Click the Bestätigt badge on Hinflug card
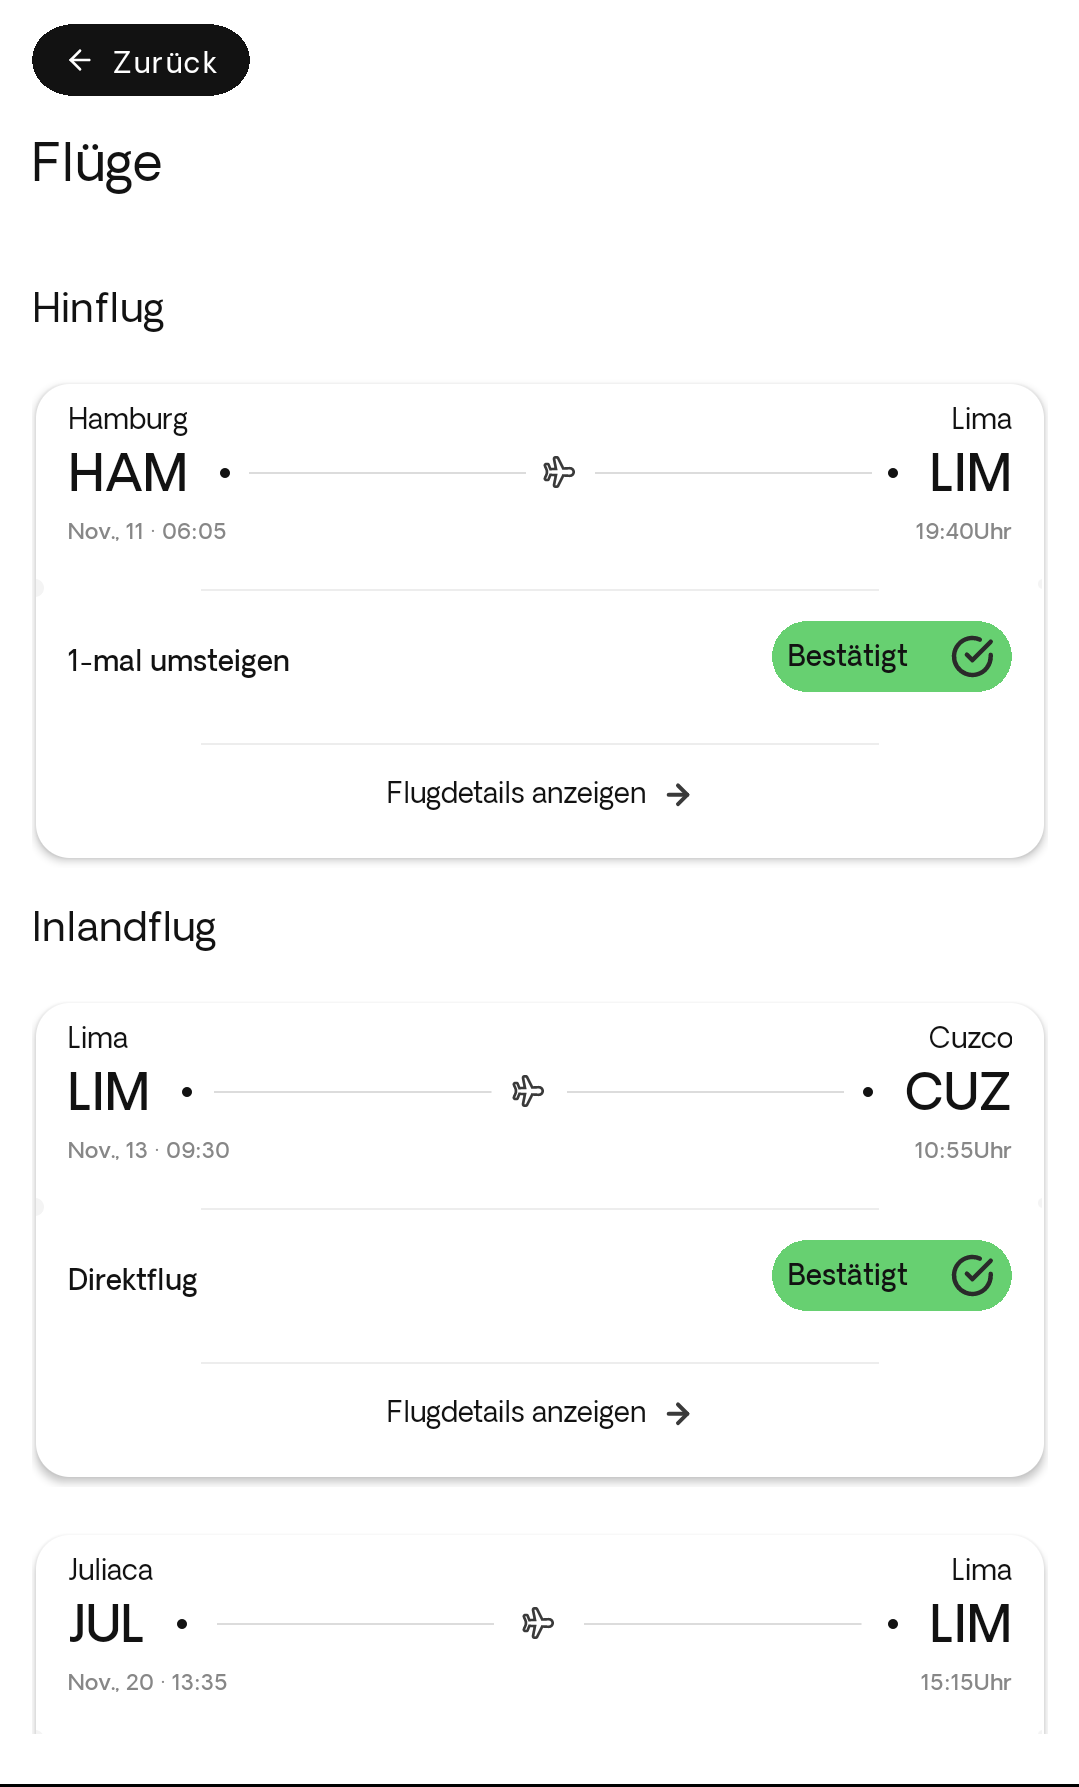 (x=891, y=657)
